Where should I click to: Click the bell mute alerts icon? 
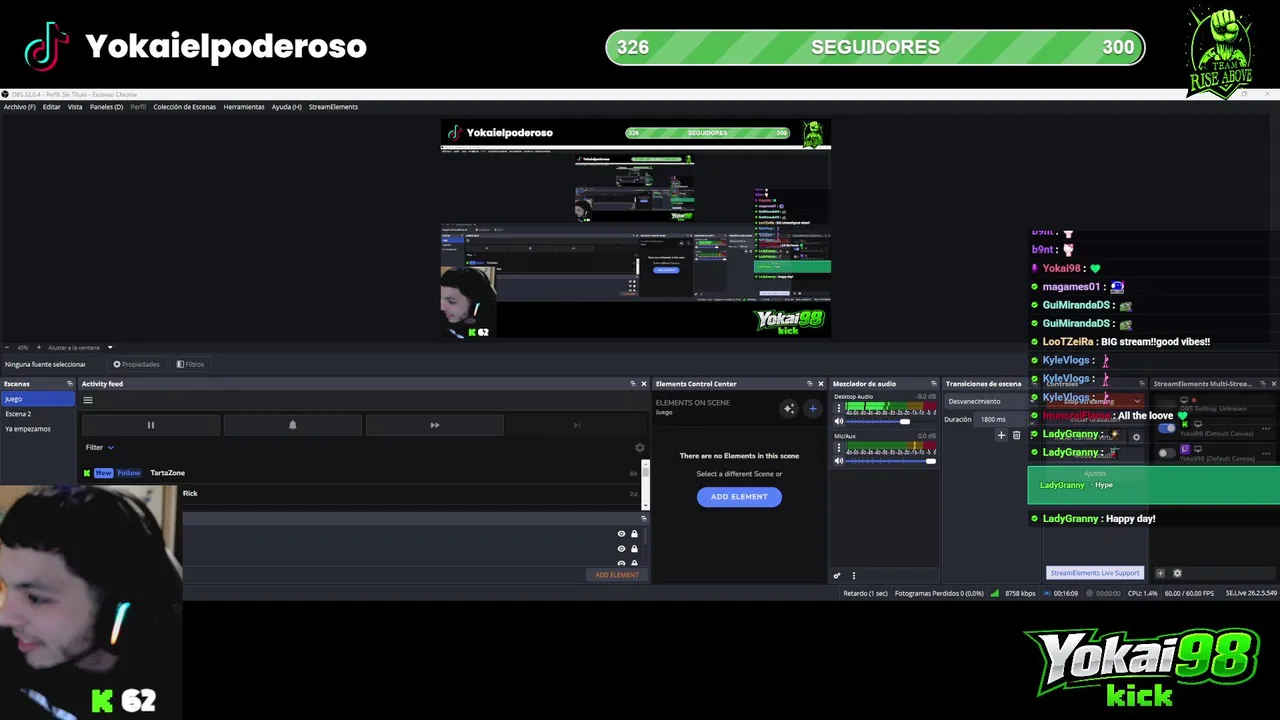click(293, 425)
